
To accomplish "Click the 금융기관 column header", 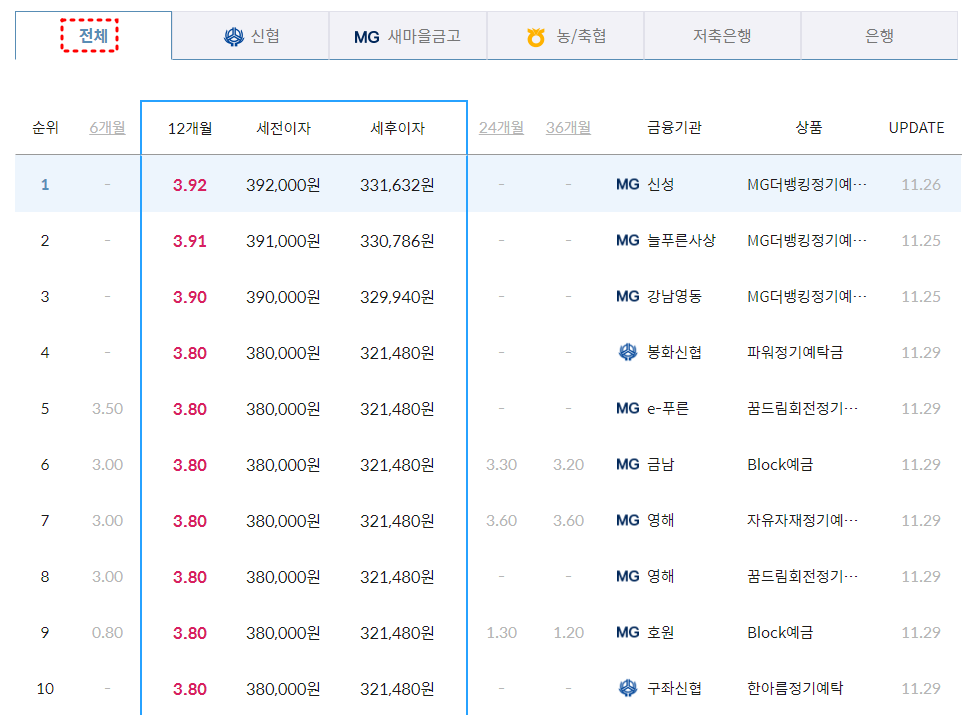I will point(674,128).
